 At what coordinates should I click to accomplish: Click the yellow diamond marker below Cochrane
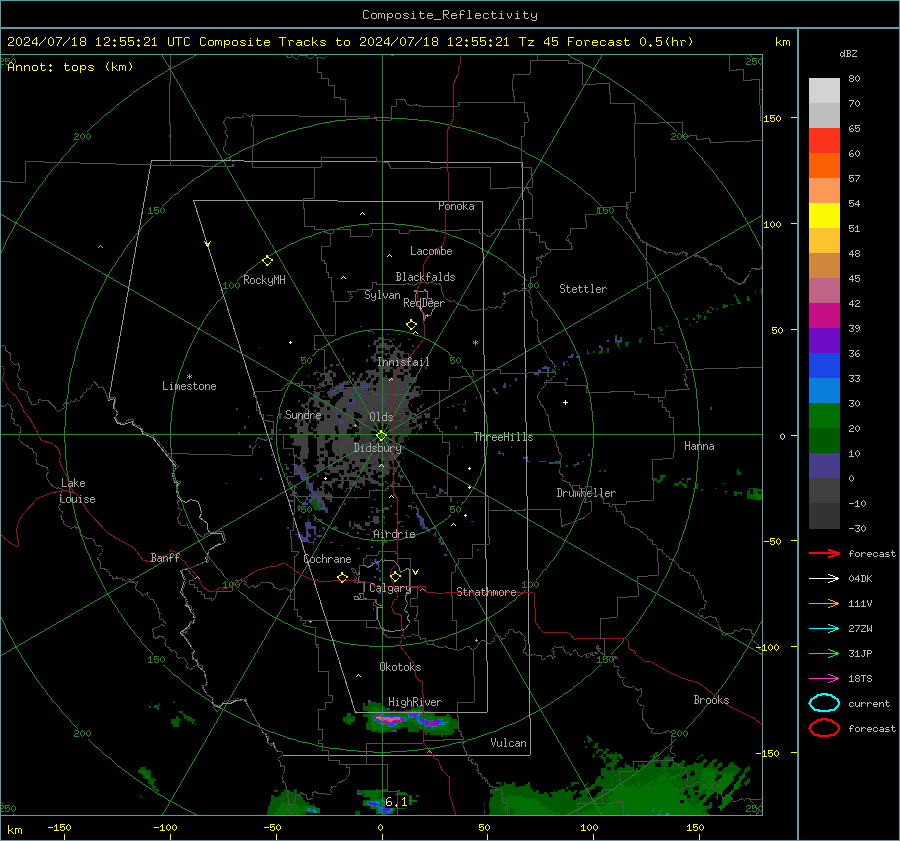pos(343,578)
